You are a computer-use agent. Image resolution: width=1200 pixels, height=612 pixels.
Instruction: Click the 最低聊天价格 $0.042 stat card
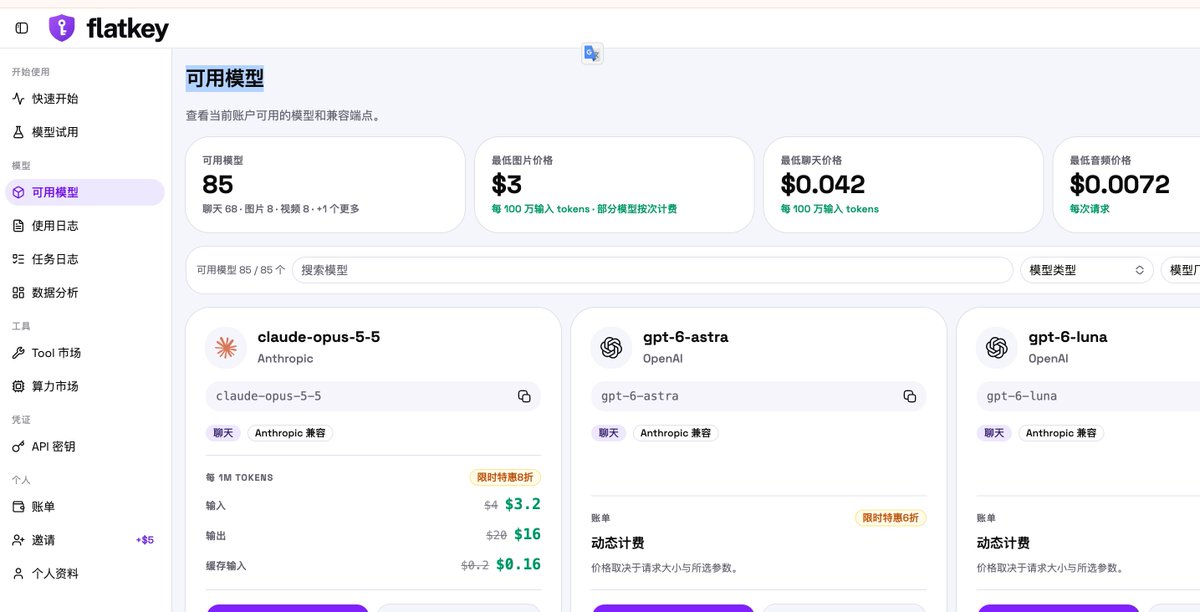tap(904, 185)
